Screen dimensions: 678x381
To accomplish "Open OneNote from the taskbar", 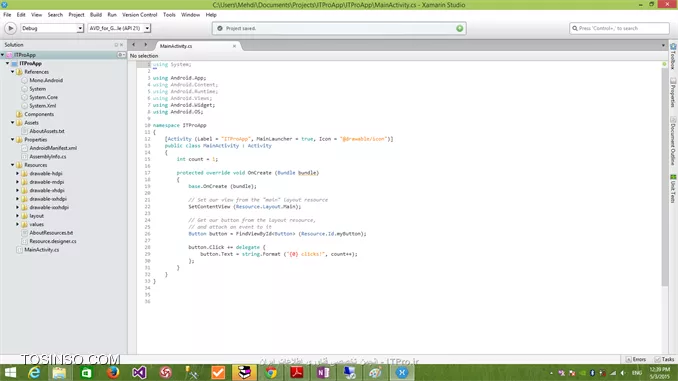I will (x=323, y=372).
